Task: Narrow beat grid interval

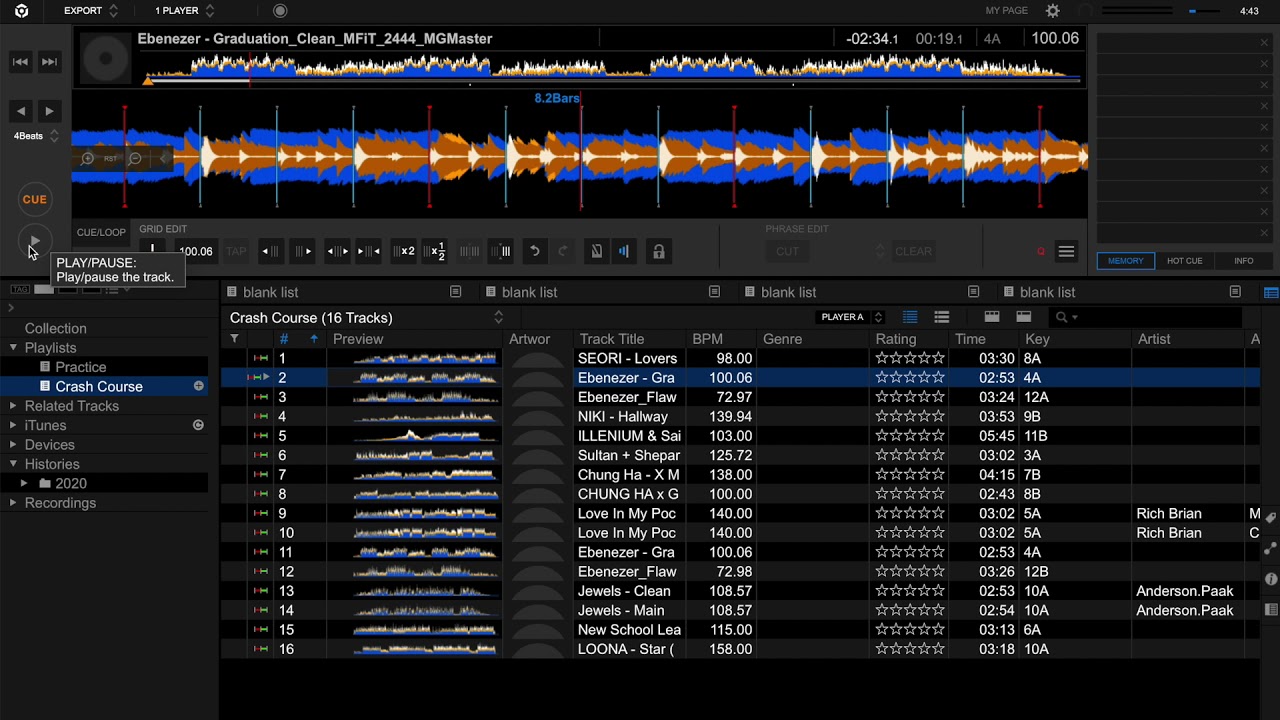Action: (369, 252)
